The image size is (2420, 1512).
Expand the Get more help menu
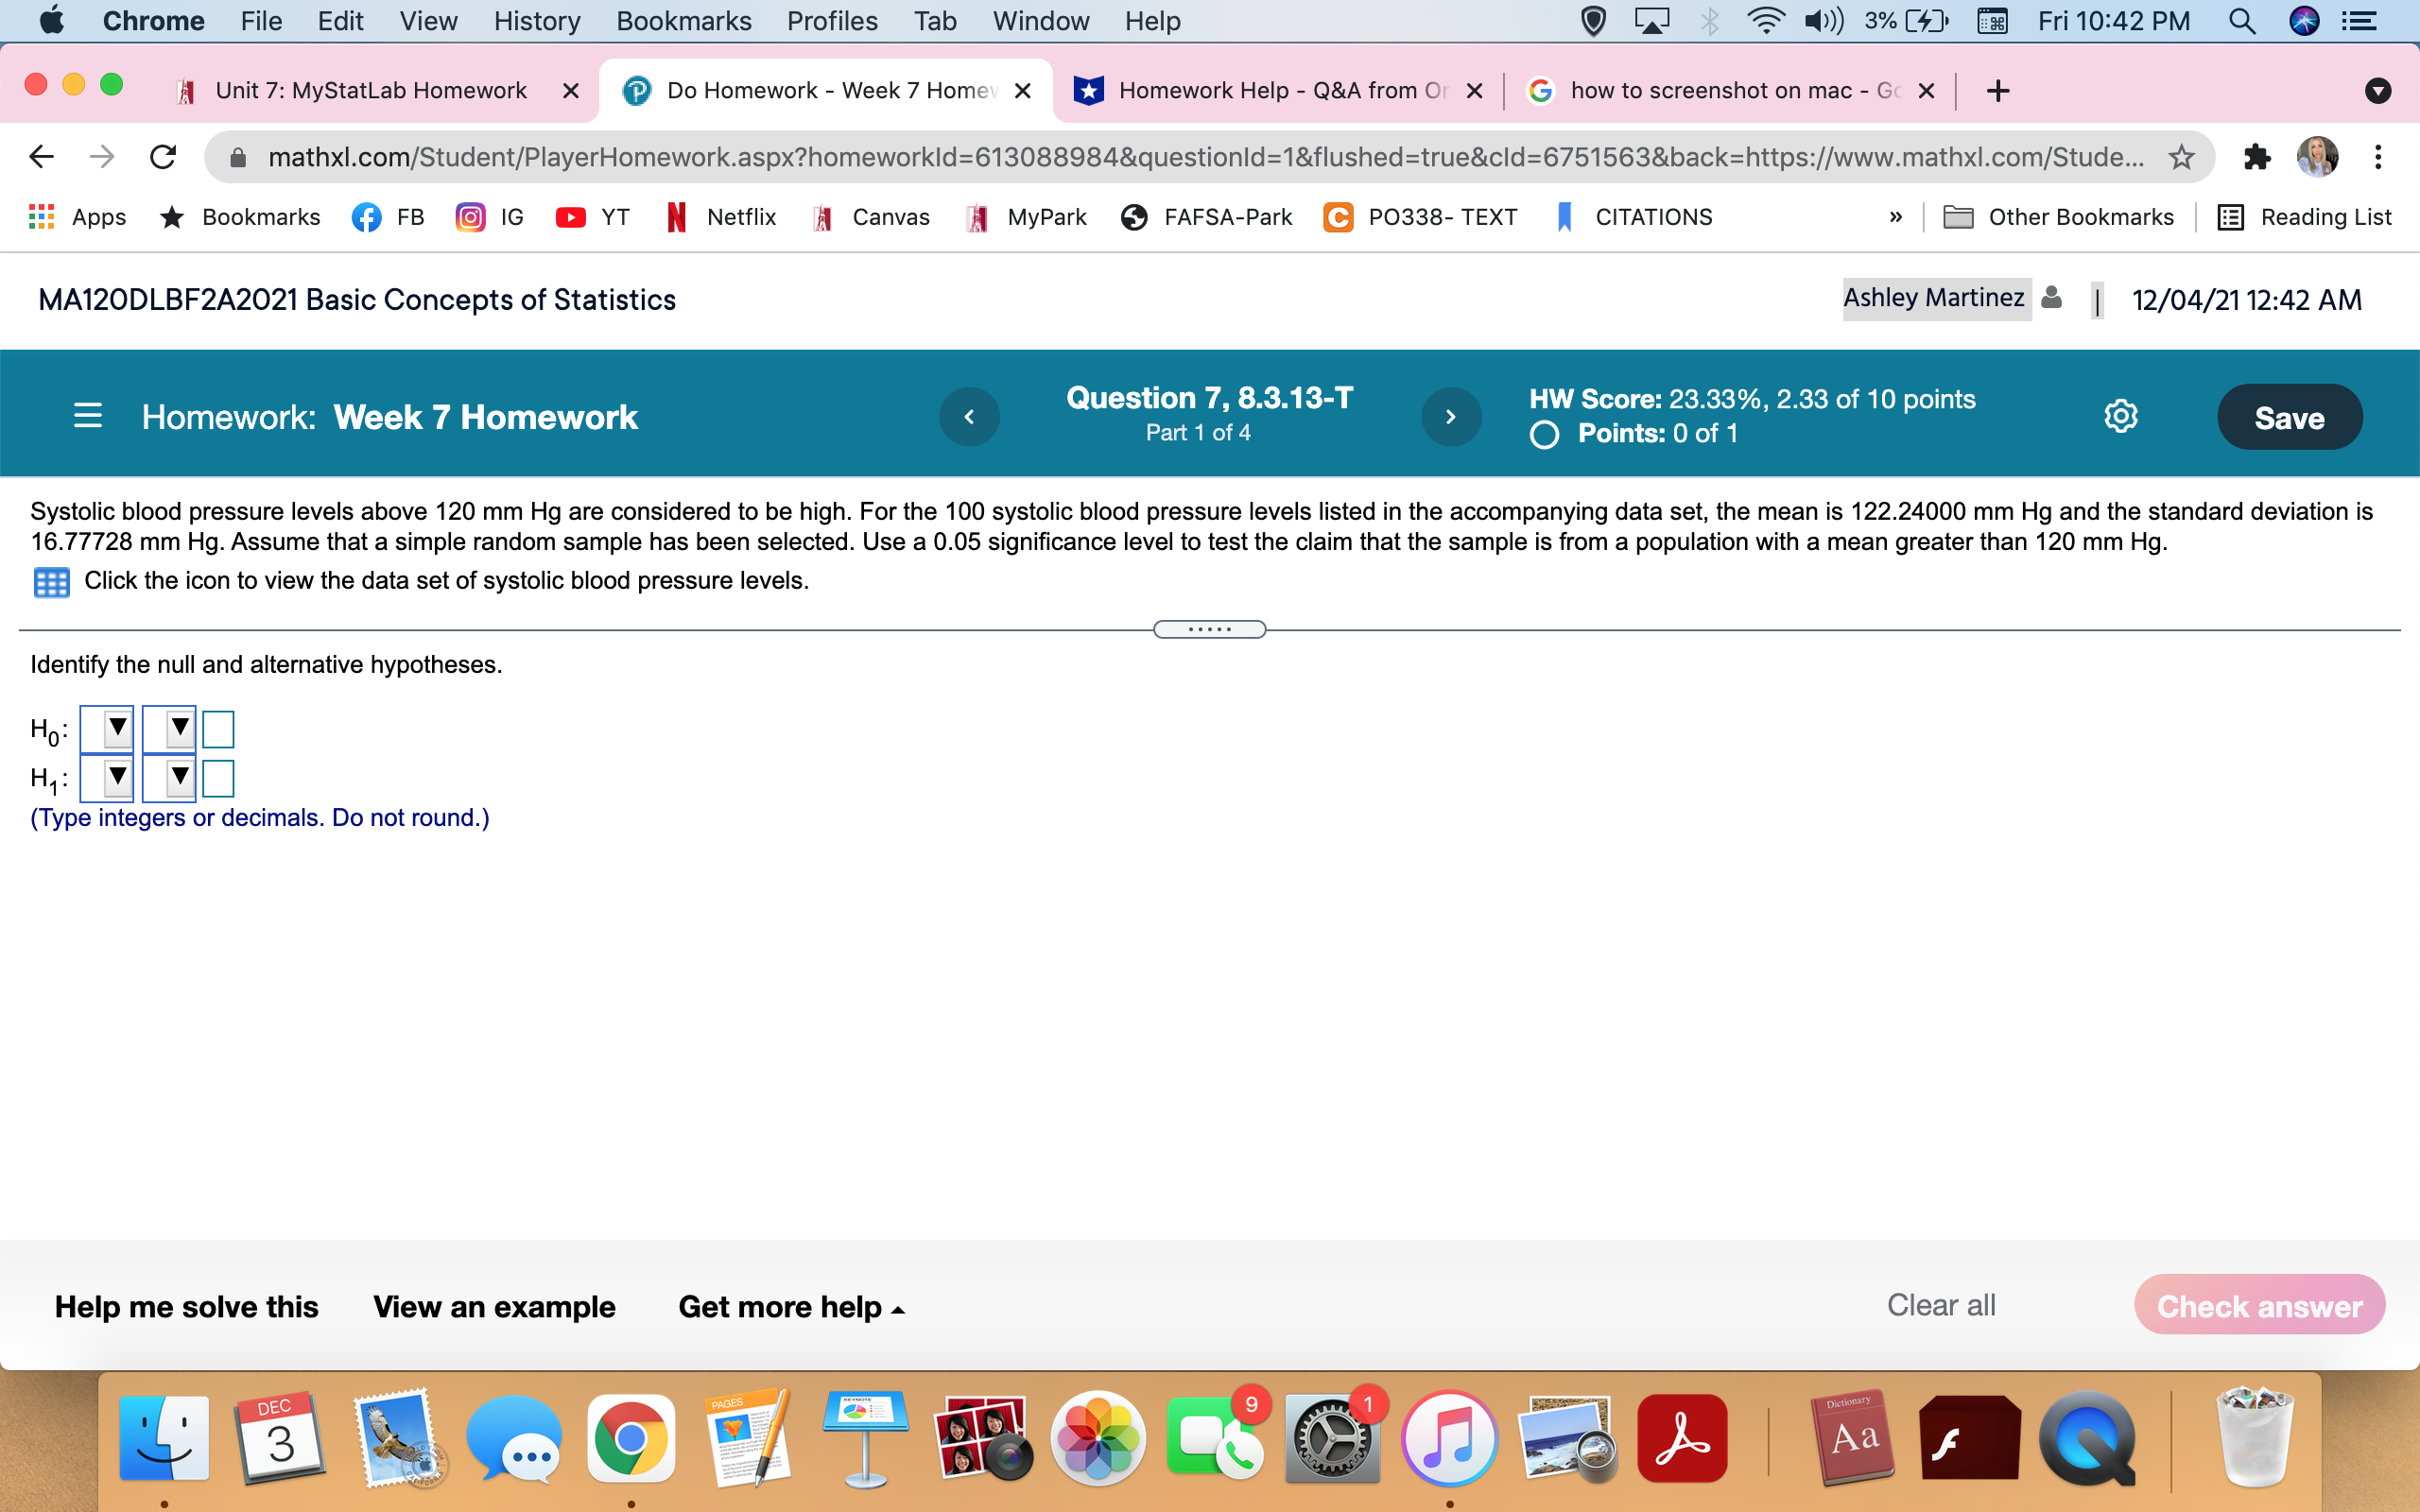(791, 1306)
